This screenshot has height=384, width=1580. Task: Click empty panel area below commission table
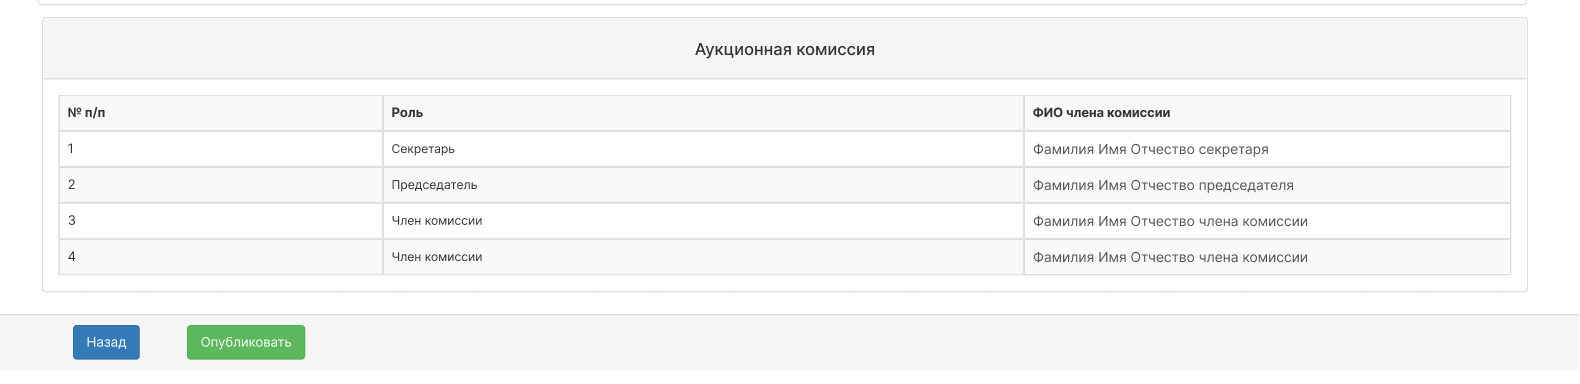[x=785, y=283]
